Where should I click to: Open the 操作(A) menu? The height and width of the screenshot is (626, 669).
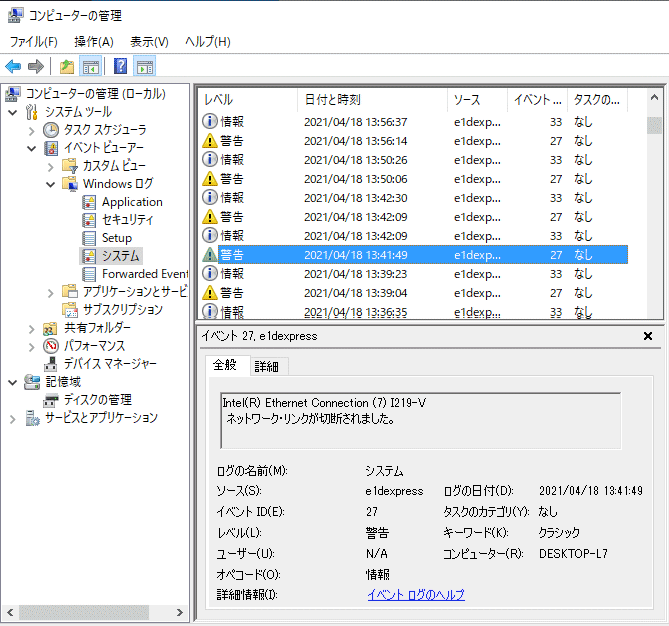94,41
